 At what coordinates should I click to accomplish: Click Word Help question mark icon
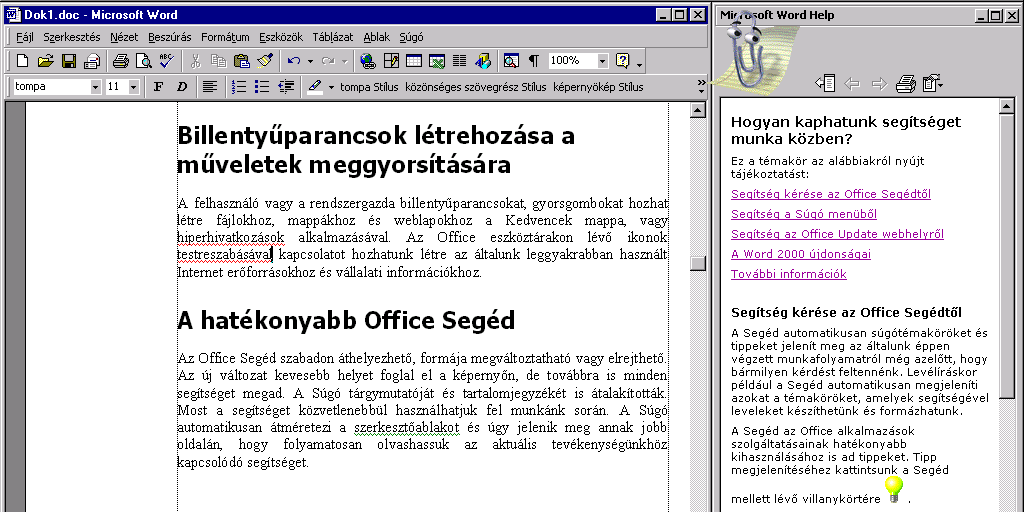click(622, 61)
